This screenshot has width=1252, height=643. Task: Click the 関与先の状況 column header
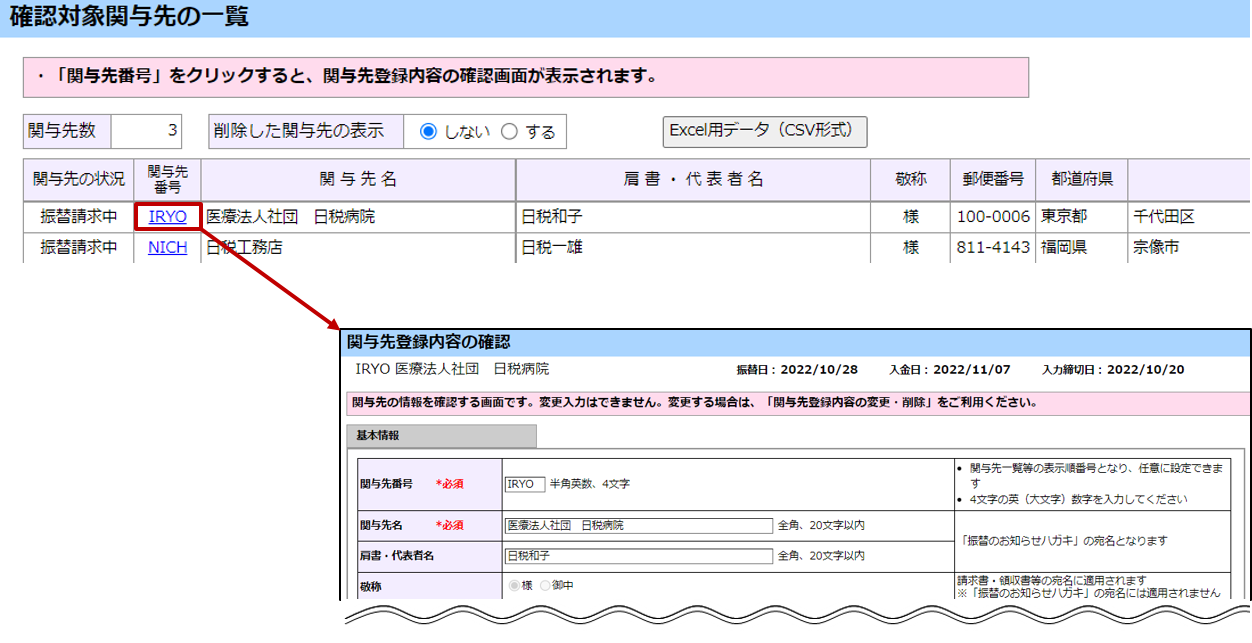click(x=79, y=179)
